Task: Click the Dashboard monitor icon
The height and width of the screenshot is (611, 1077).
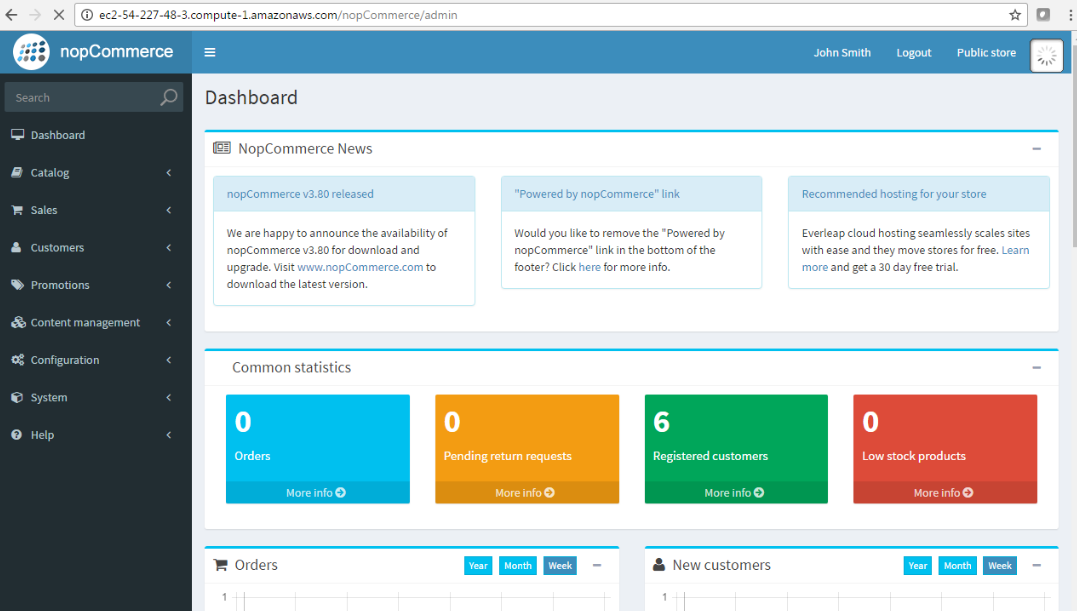Action: (x=17, y=135)
